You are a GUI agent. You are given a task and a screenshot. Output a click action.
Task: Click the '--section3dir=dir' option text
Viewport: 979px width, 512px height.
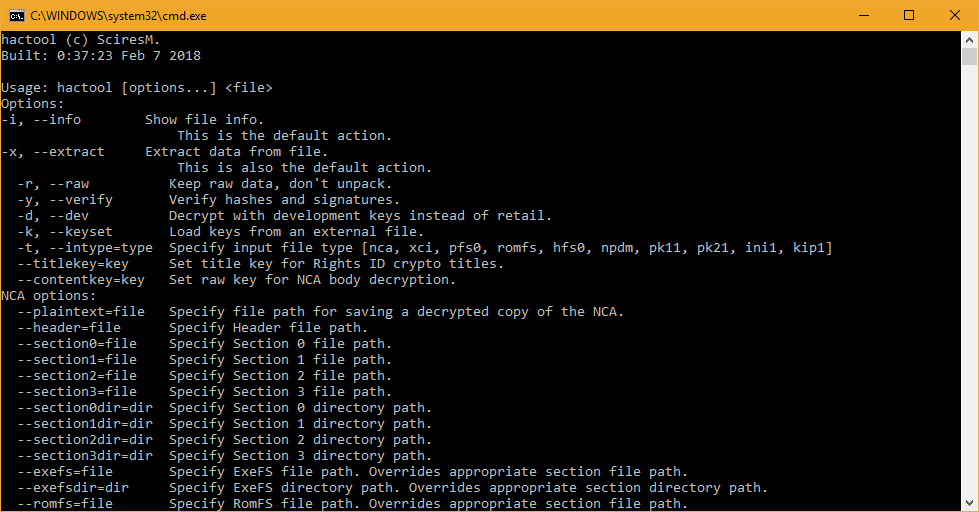click(x=85, y=456)
